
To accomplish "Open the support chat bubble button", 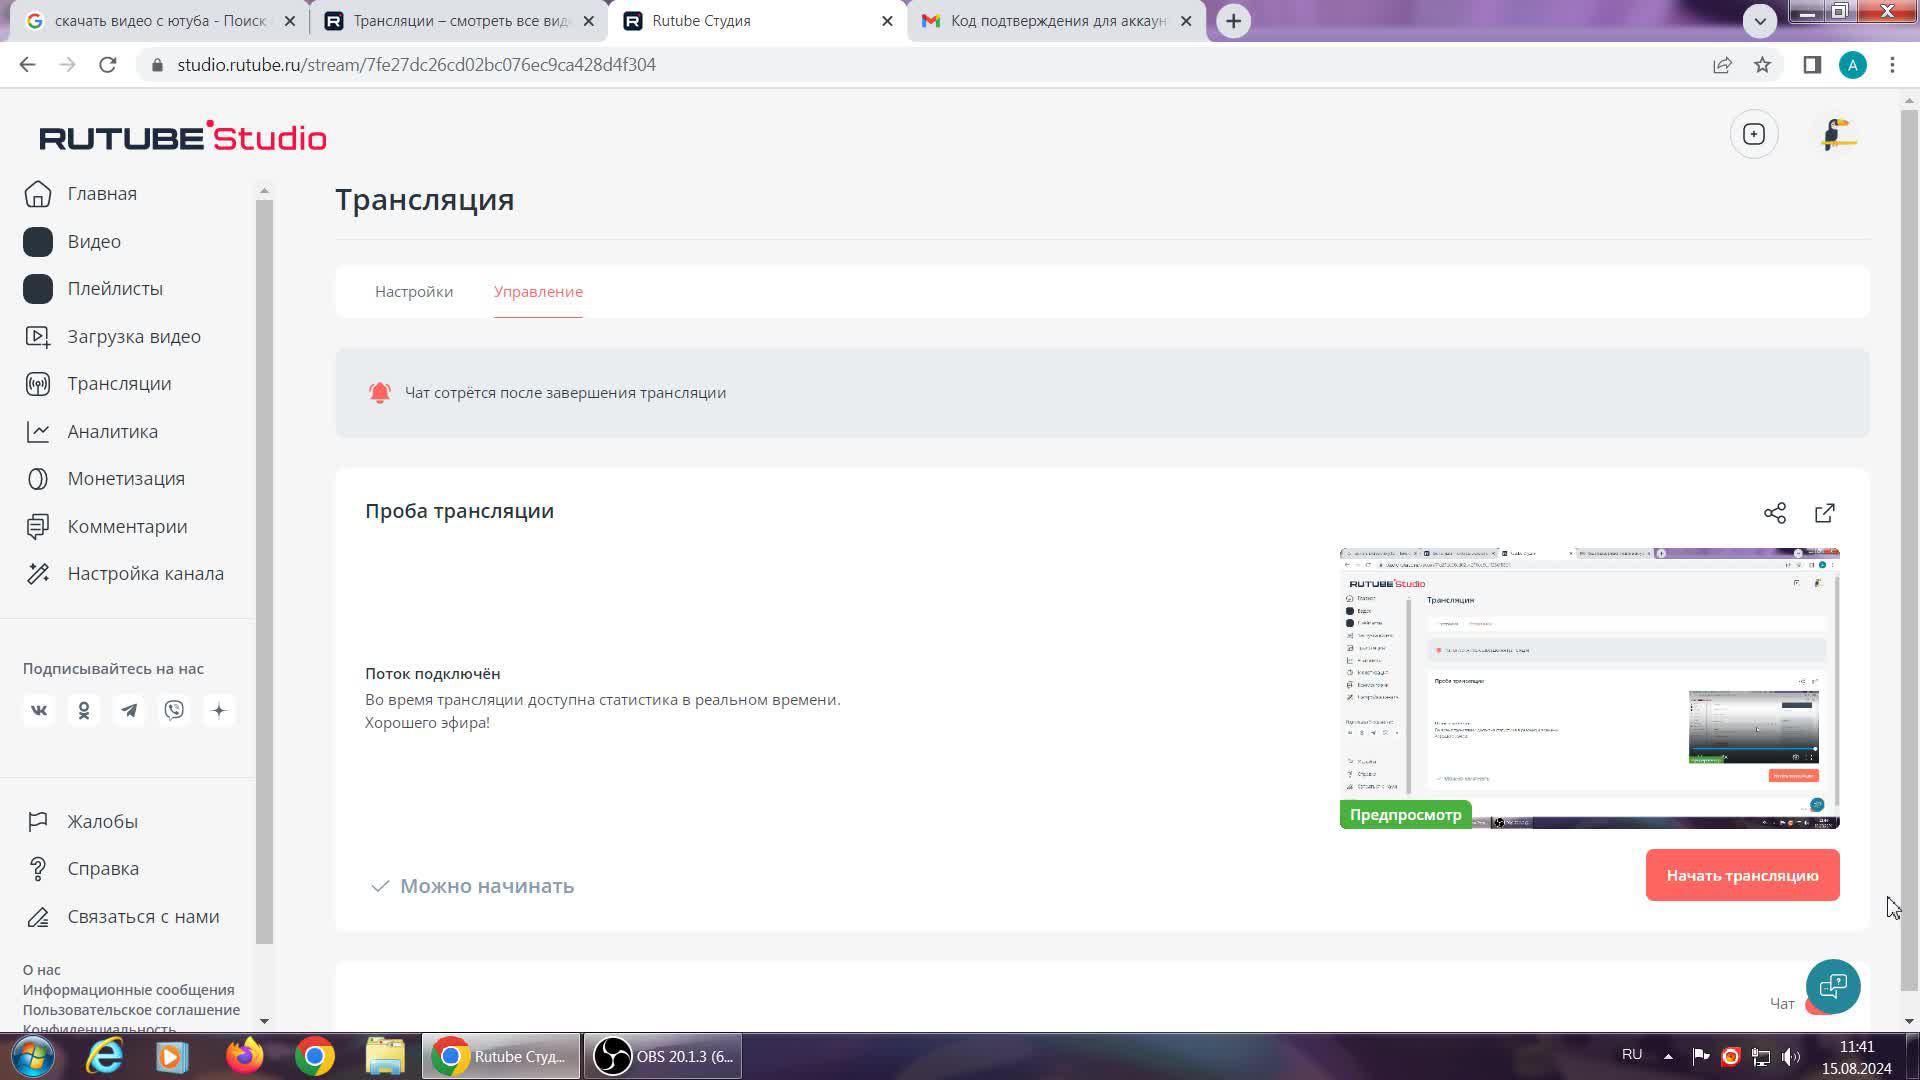I will (x=1833, y=987).
